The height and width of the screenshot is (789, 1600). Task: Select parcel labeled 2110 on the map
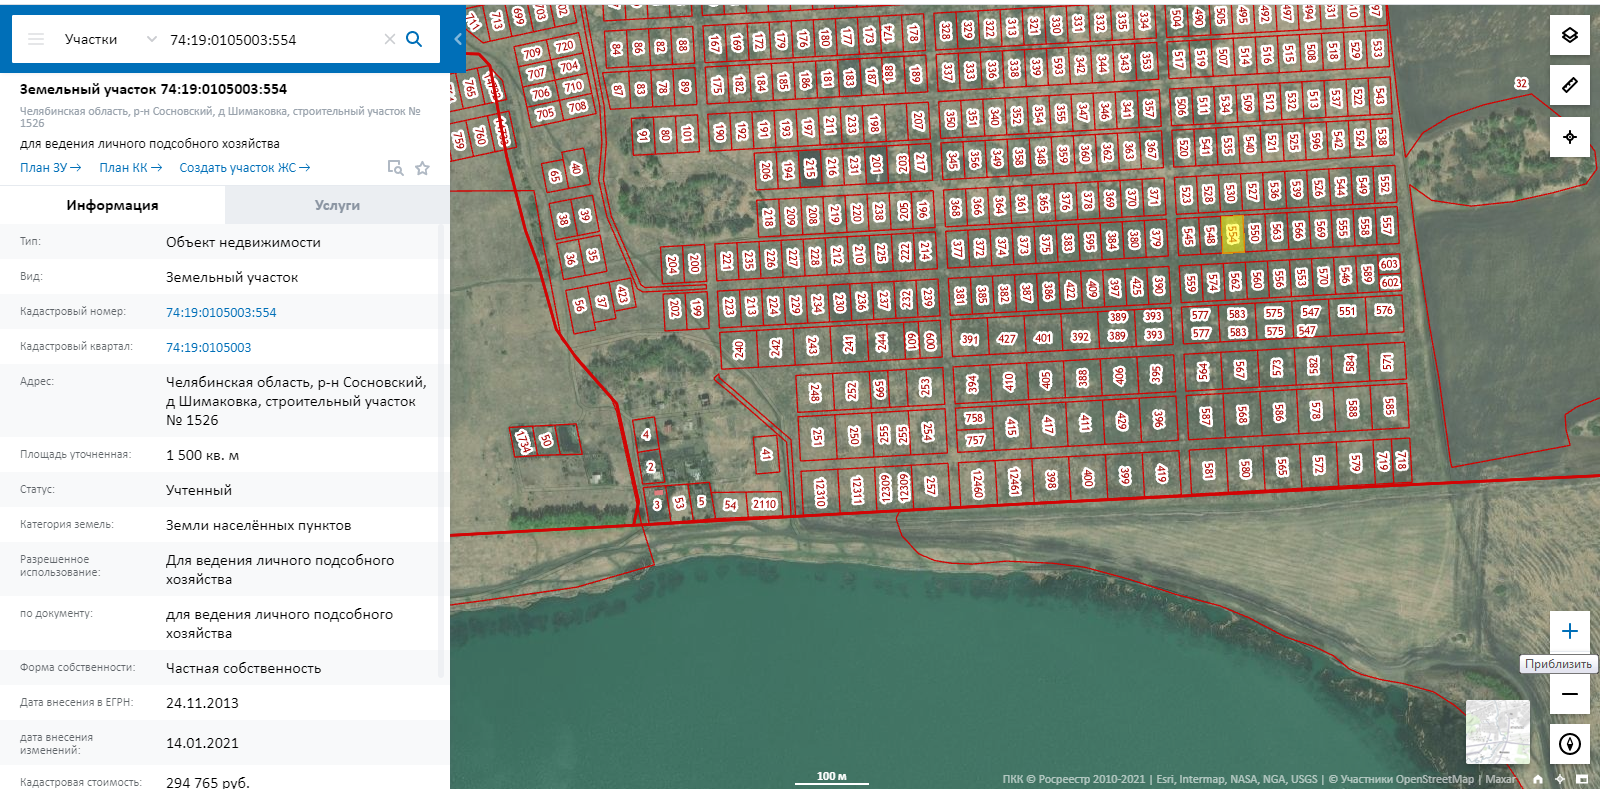click(x=764, y=504)
